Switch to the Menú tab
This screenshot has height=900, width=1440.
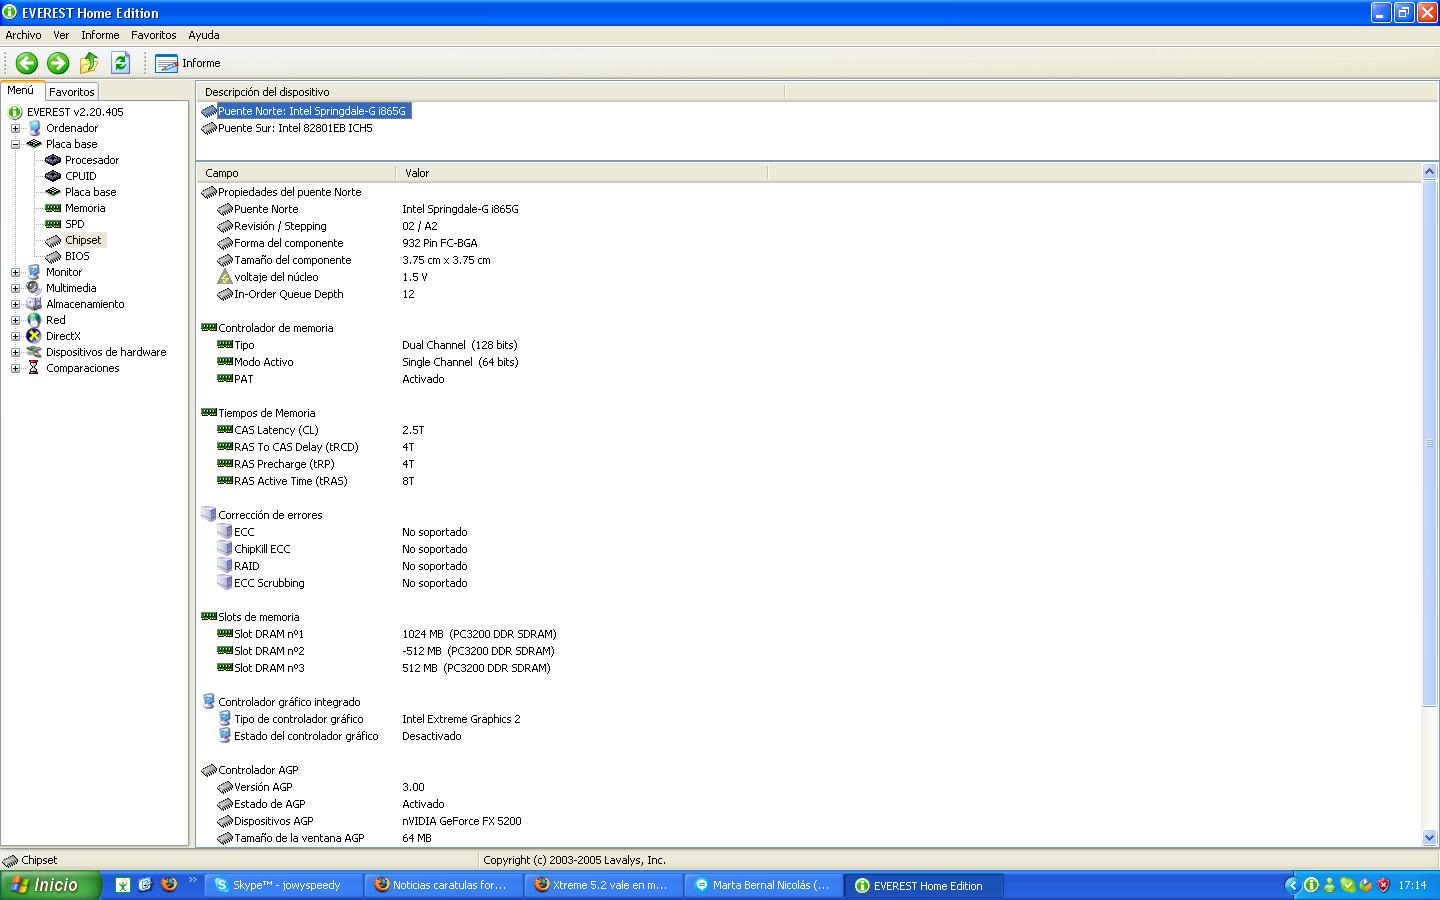click(x=21, y=90)
